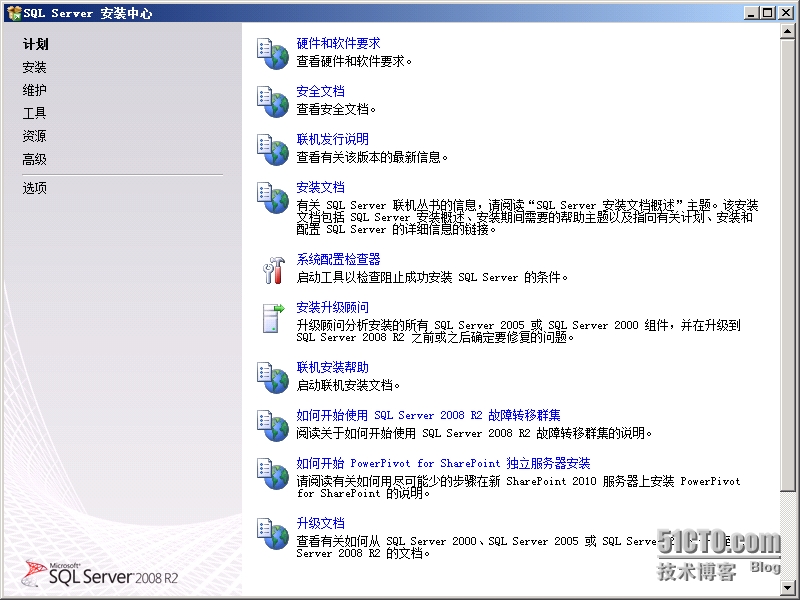Open the 升级文档 link
This screenshot has height=600, width=800.
320,523
